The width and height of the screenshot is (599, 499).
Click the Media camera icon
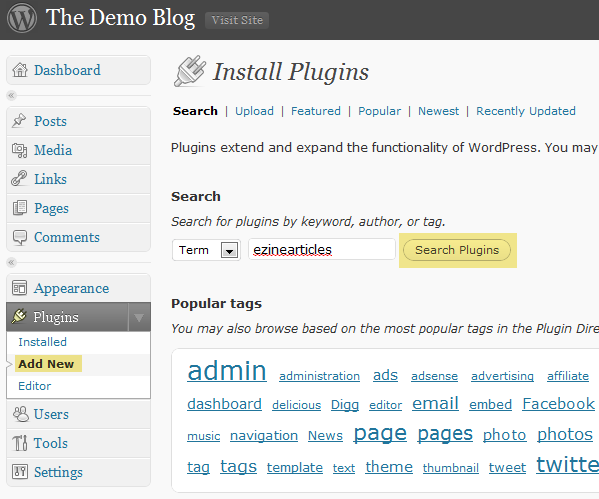coord(19,150)
